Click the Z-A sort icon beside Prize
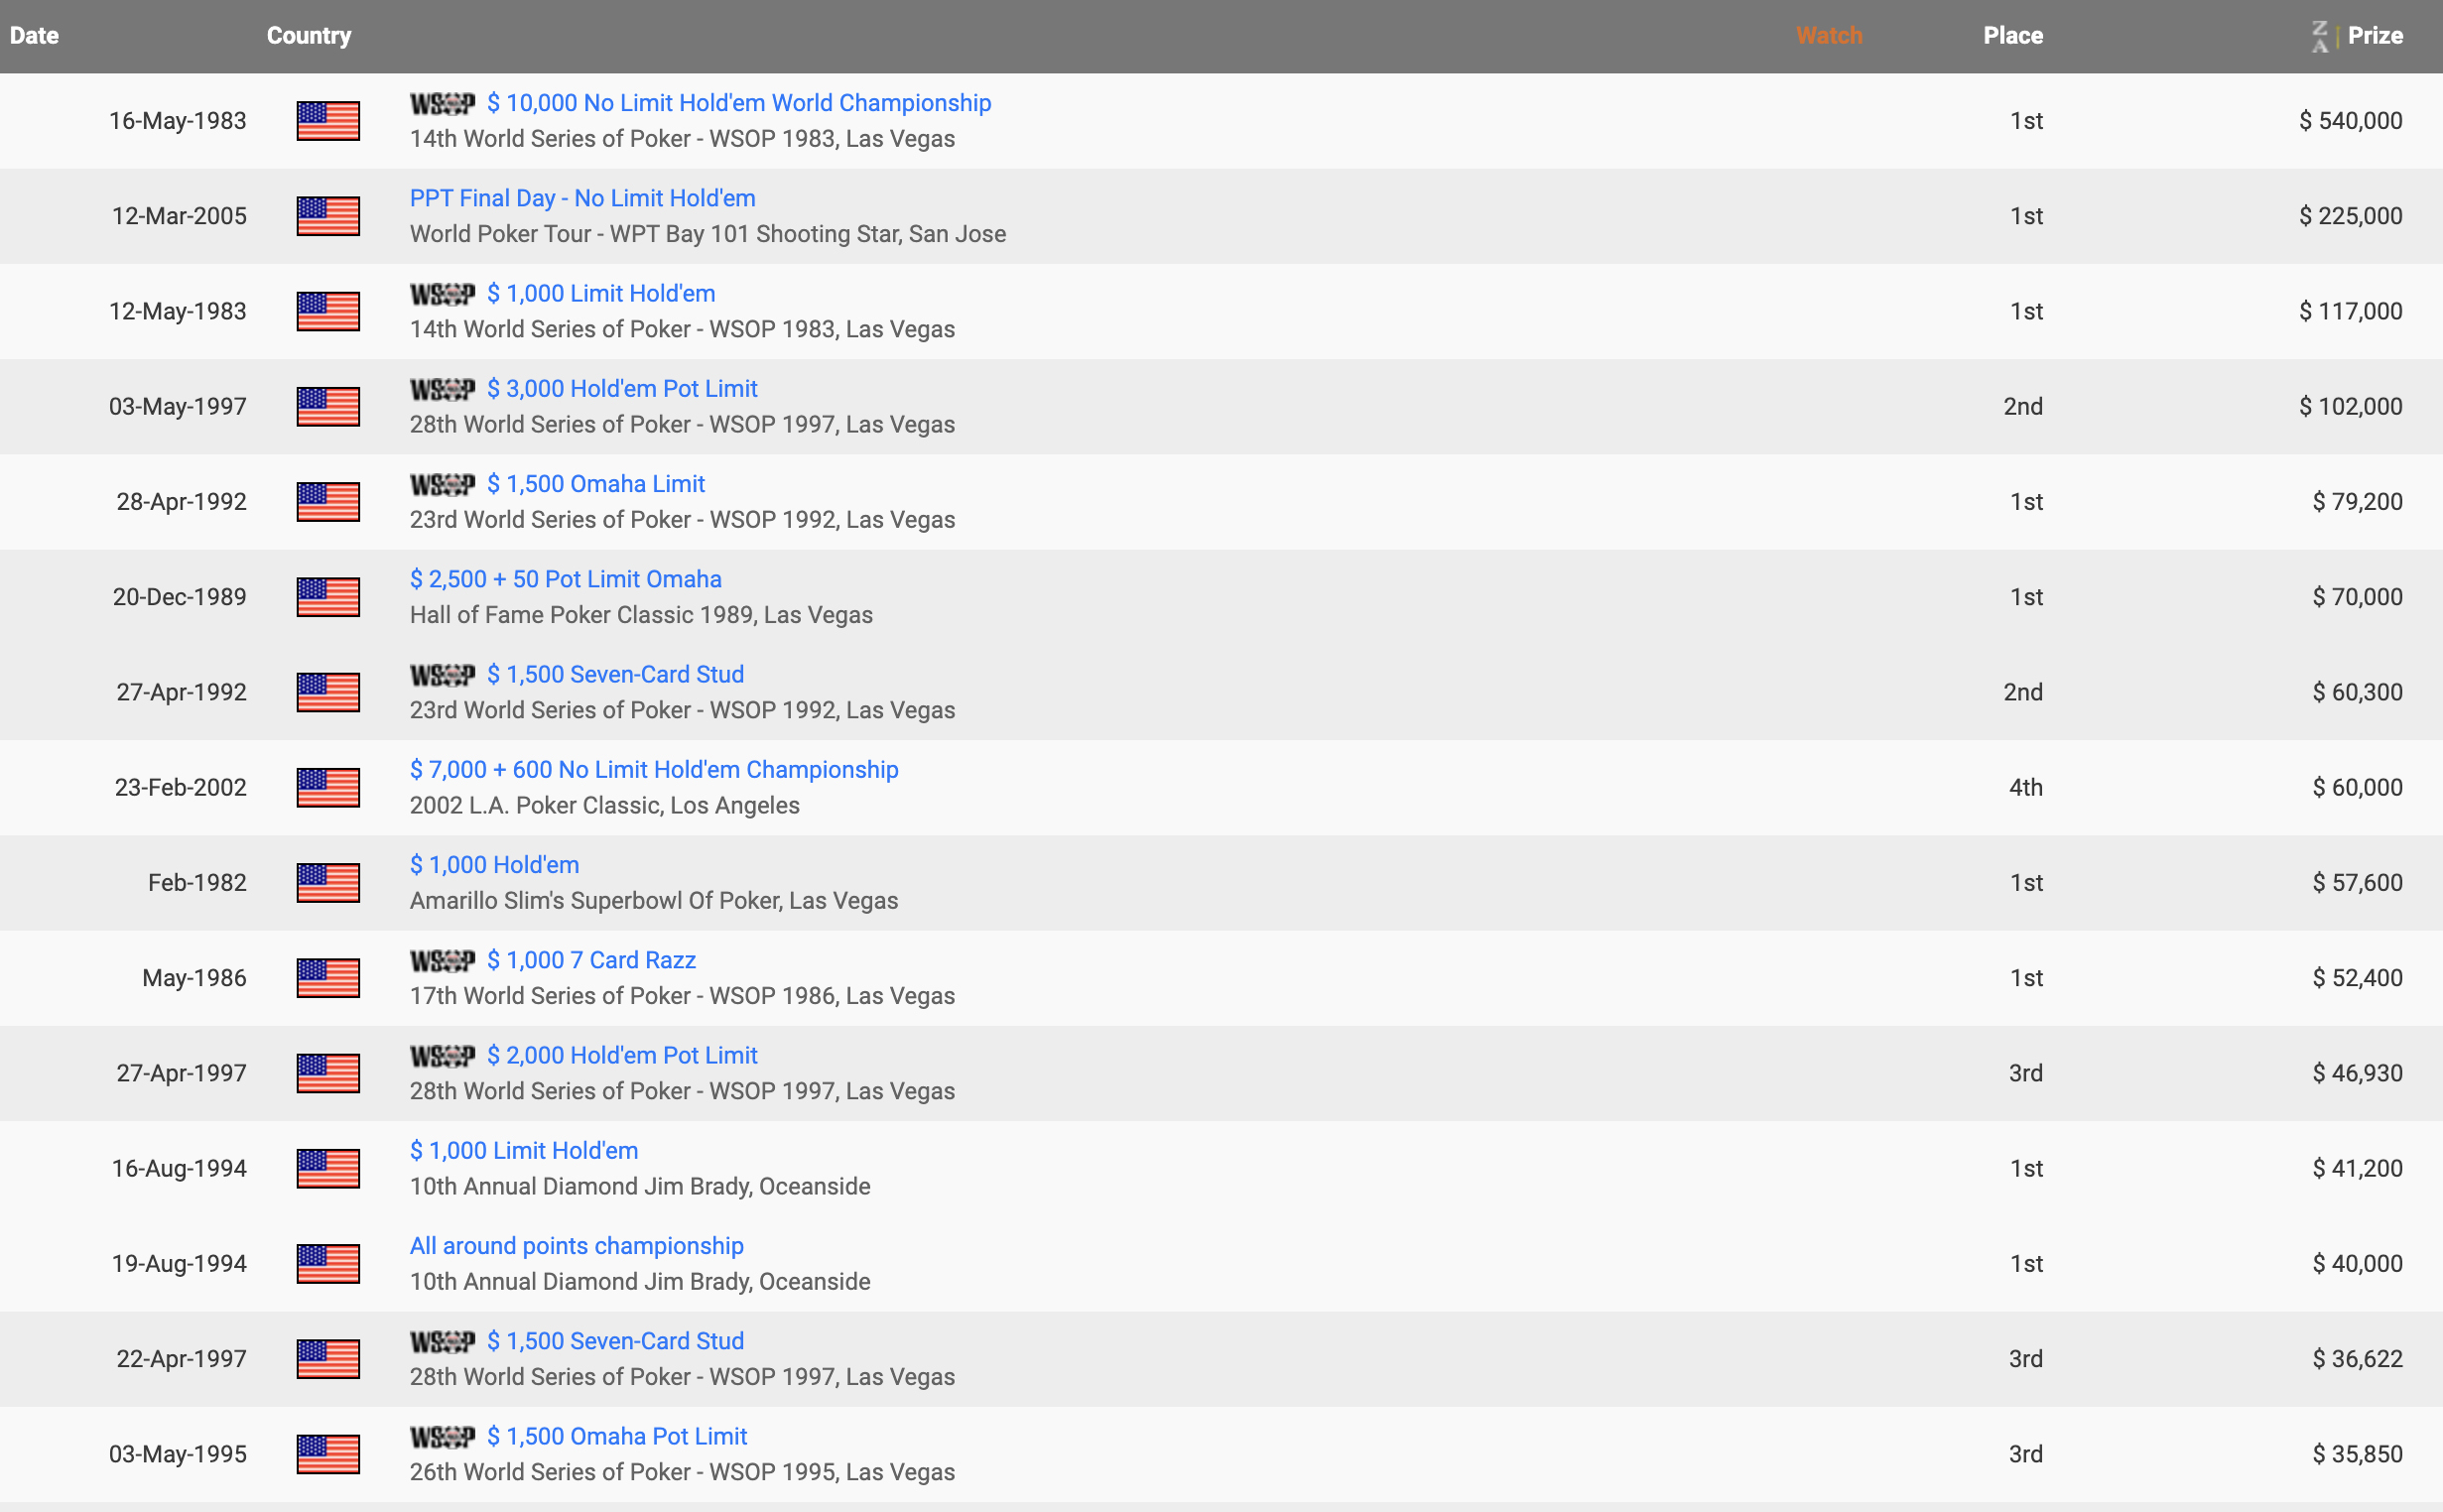This screenshot has height=1512, width=2443. 2319,36
